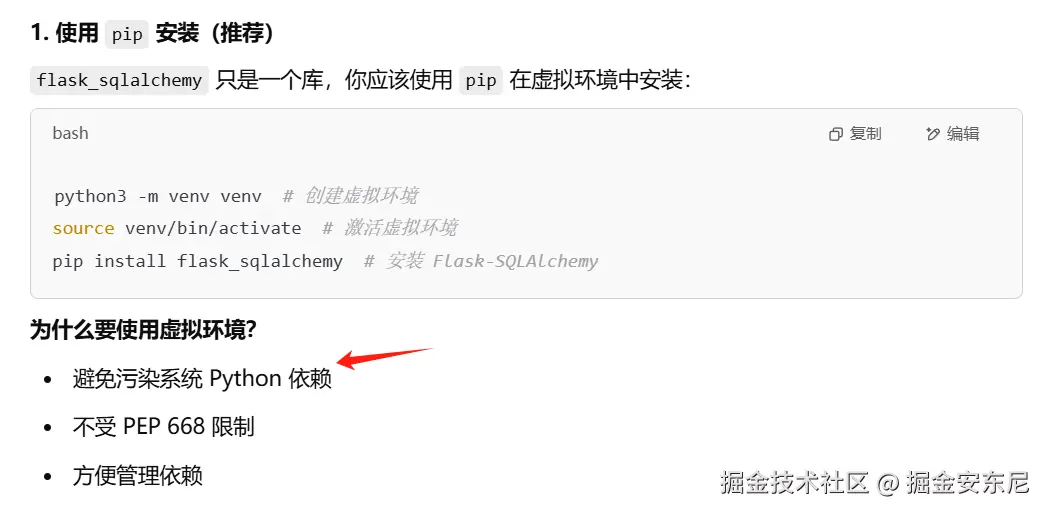Click the inline pip code in the heading
The width and height of the screenshot is (1047, 513).
tap(127, 35)
